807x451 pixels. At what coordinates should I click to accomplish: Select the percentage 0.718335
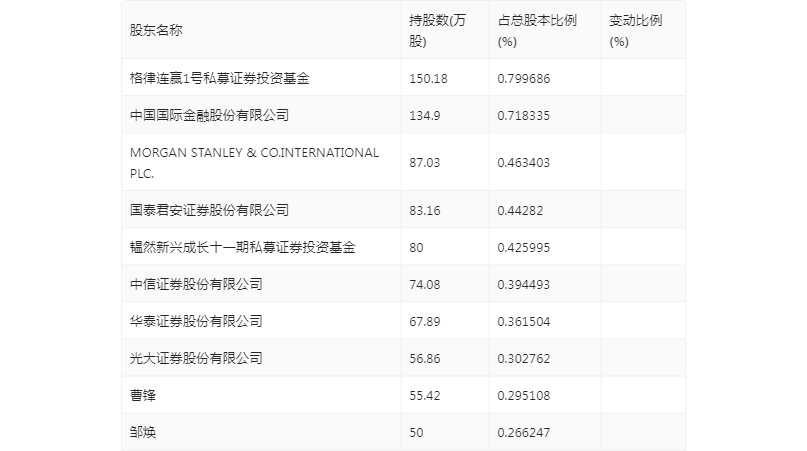point(523,116)
